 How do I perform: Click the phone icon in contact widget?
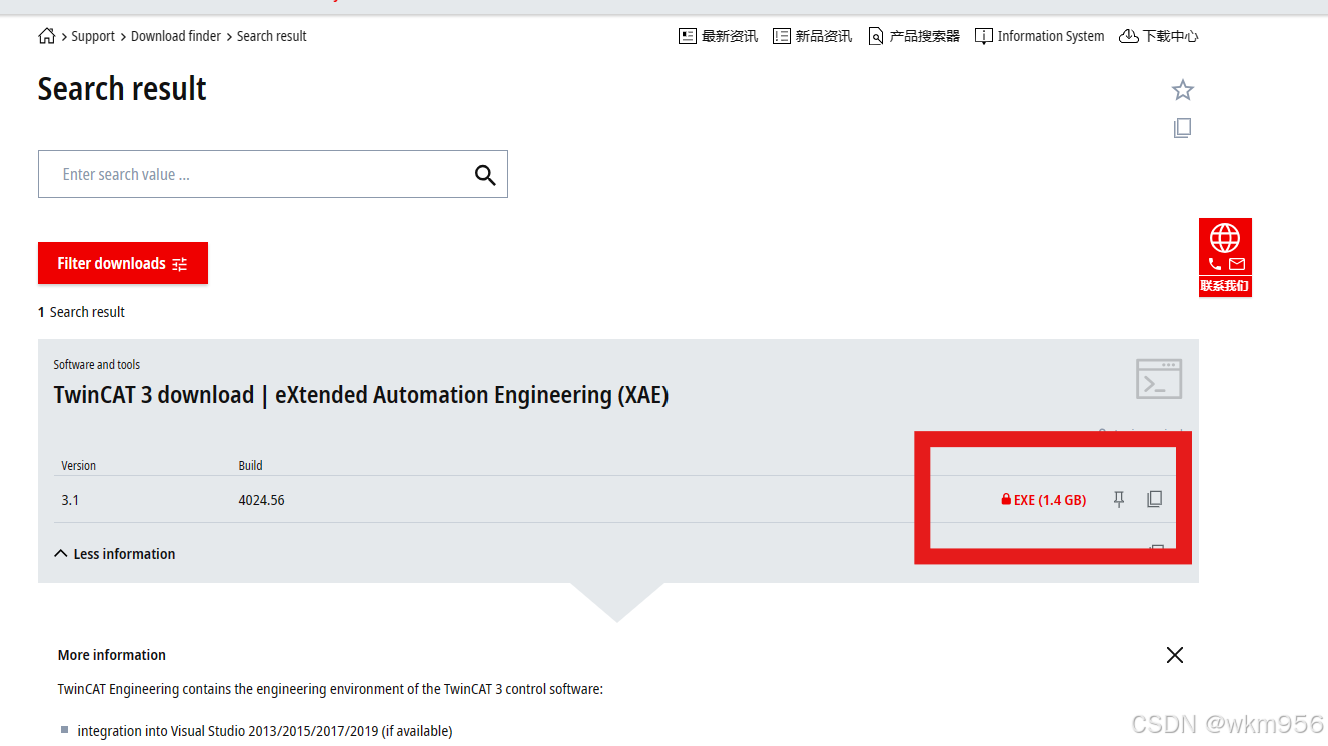(1215, 264)
